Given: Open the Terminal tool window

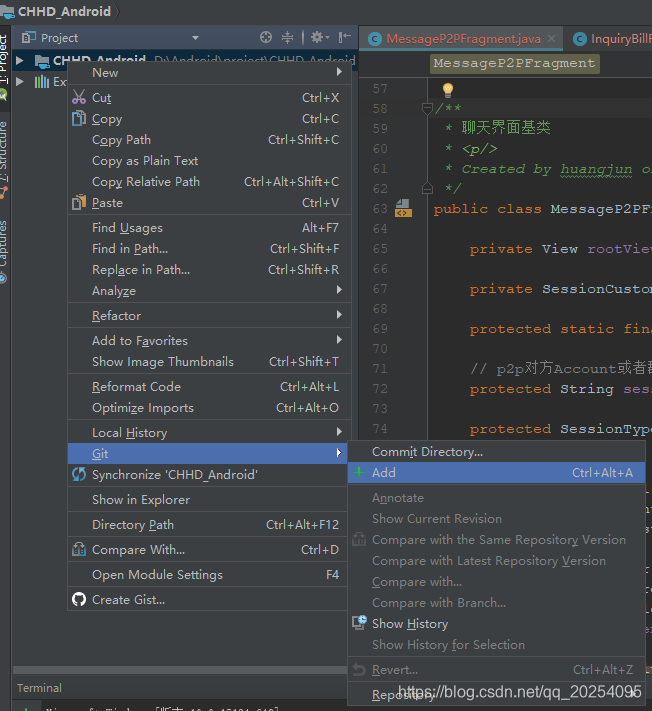Looking at the screenshot, I should (39, 688).
